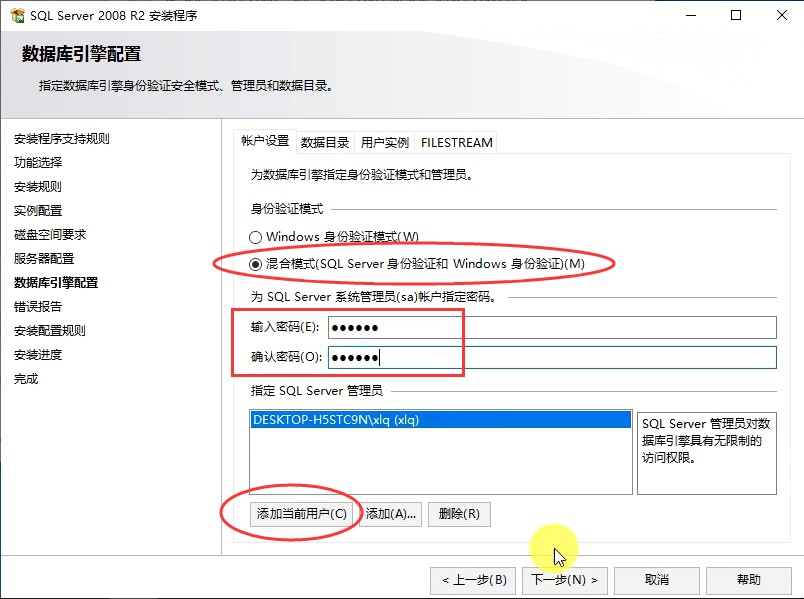The width and height of the screenshot is (804, 599).
Task: Open the 用户实例 tab
Action: [x=385, y=143]
